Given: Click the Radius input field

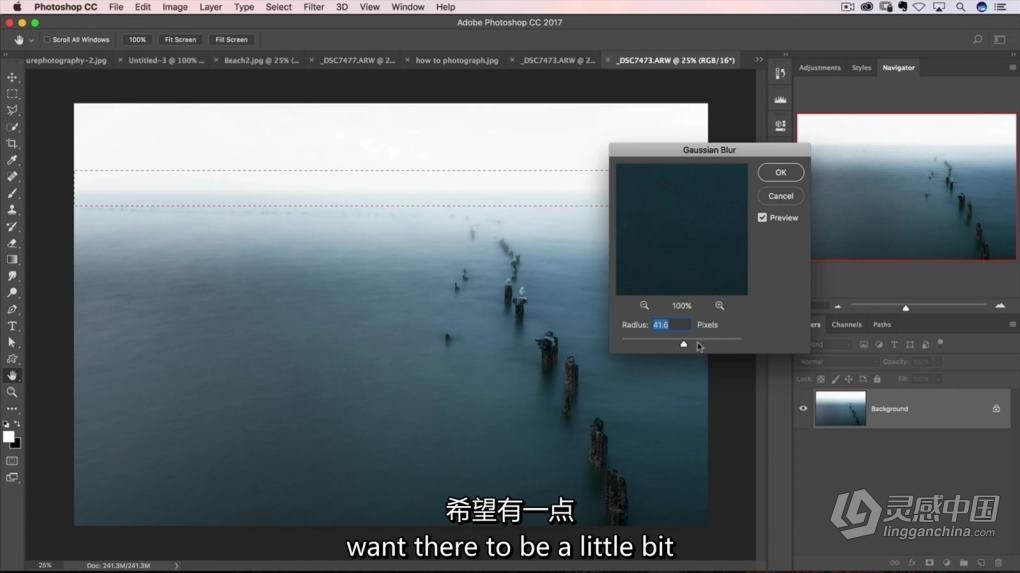Looking at the screenshot, I should tap(671, 325).
